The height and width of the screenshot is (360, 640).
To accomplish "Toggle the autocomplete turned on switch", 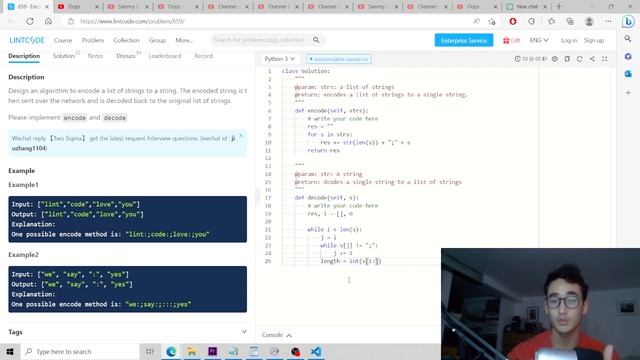I will 339,59.
